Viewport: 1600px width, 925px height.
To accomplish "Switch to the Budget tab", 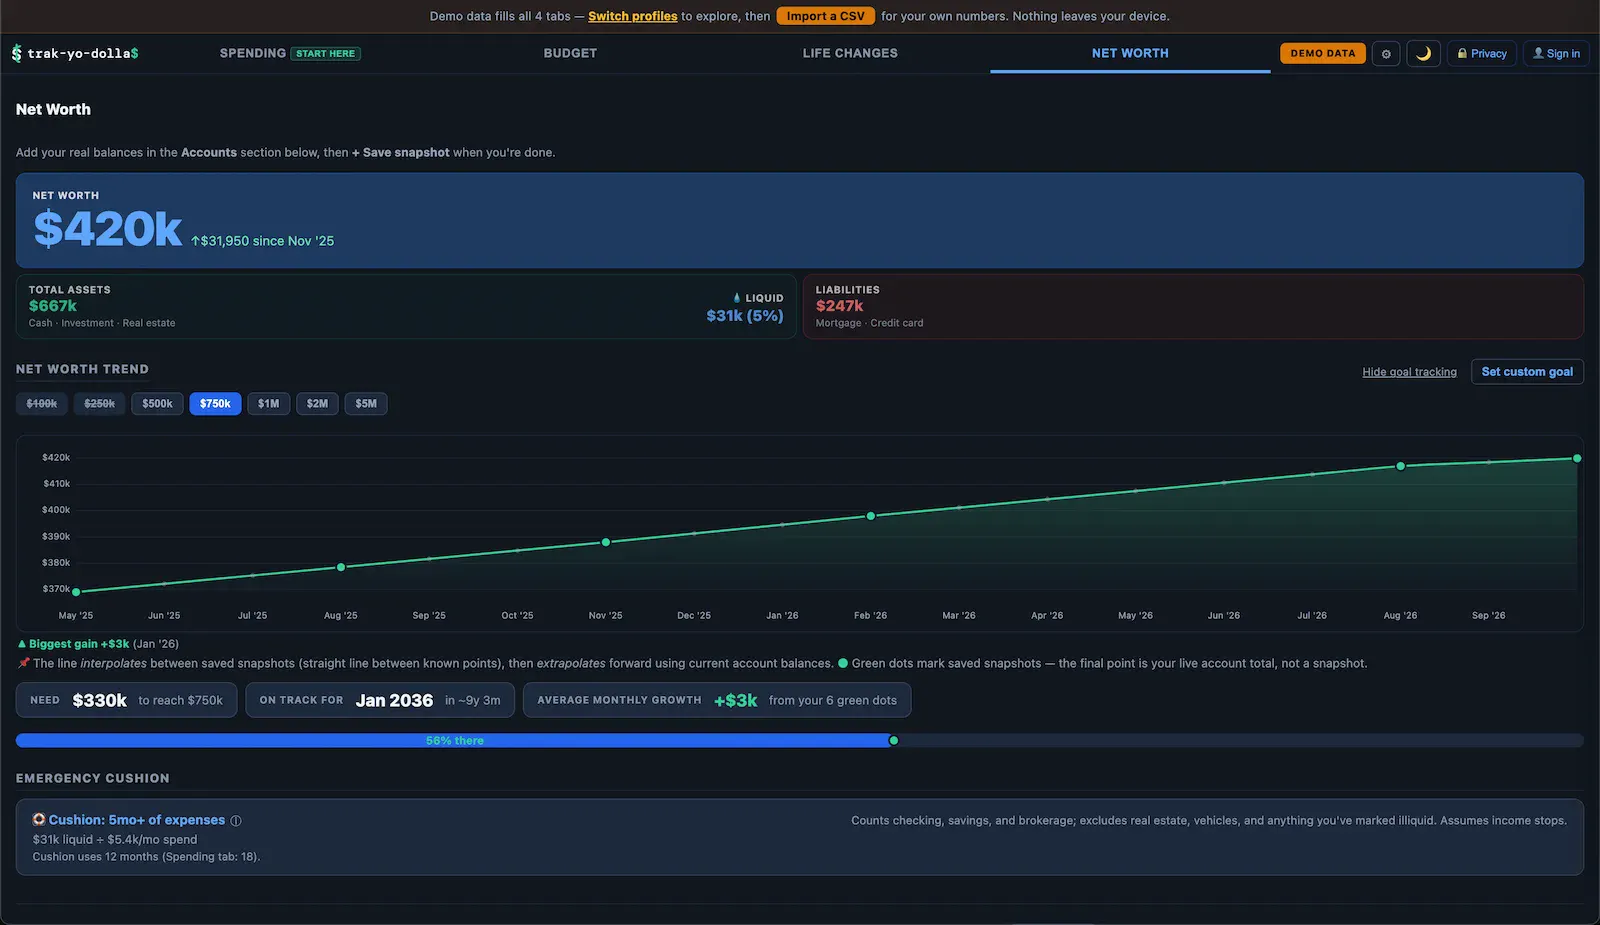I will click(x=570, y=53).
